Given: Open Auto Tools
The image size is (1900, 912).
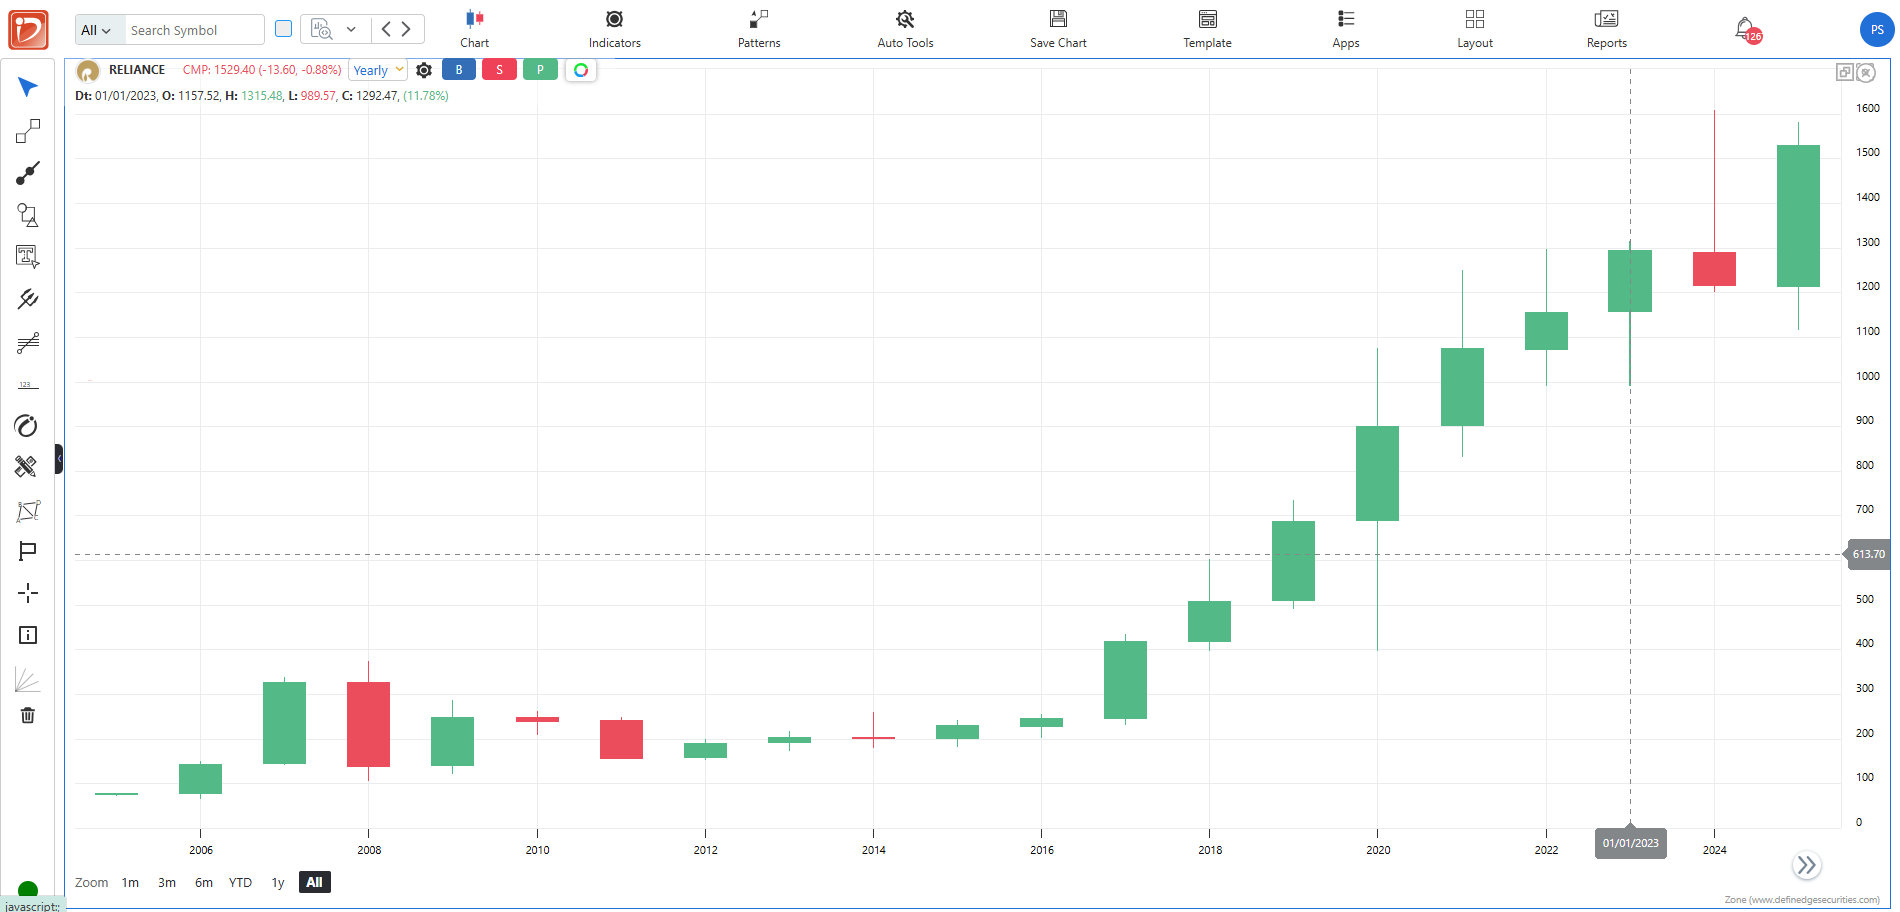Looking at the screenshot, I should click(905, 29).
